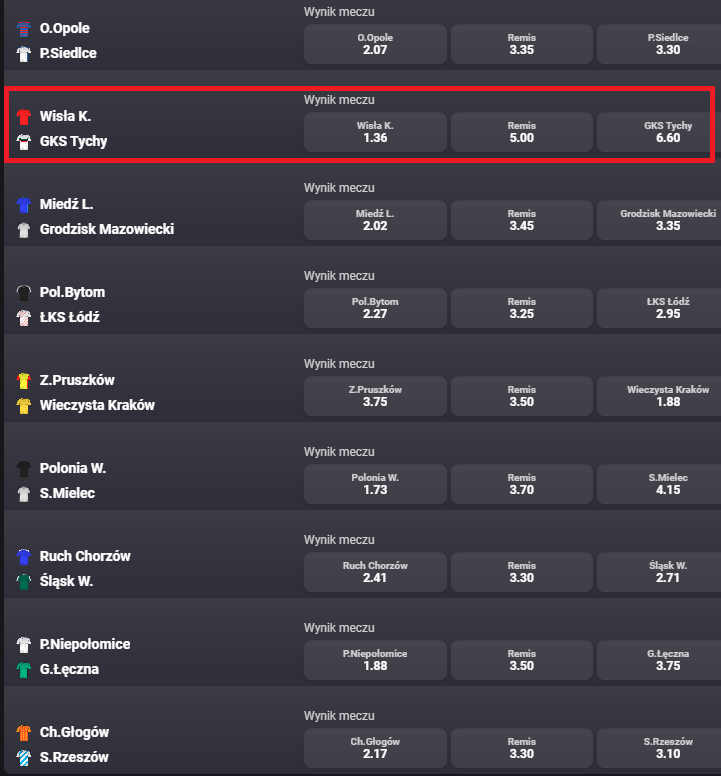The width and height of the screenshot is (721, 779).
Task: Pick Remis 3.30 in Ruch Chorzów match
Action: (522, 572)
